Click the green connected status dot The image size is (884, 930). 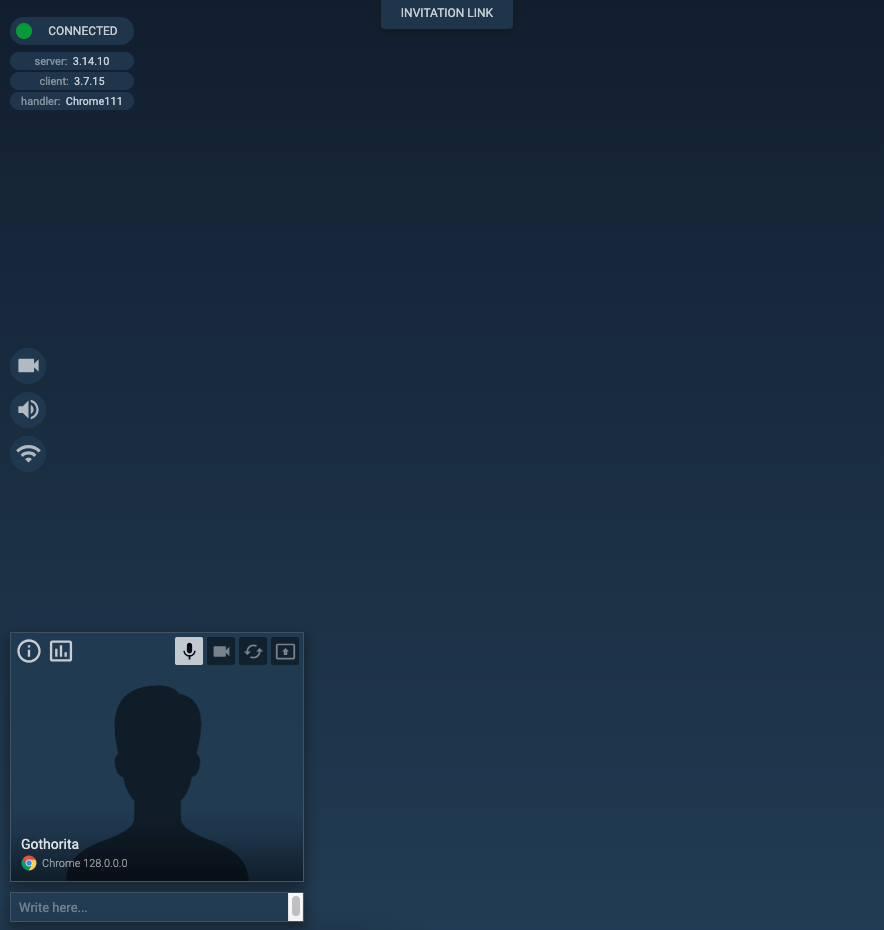24,31
